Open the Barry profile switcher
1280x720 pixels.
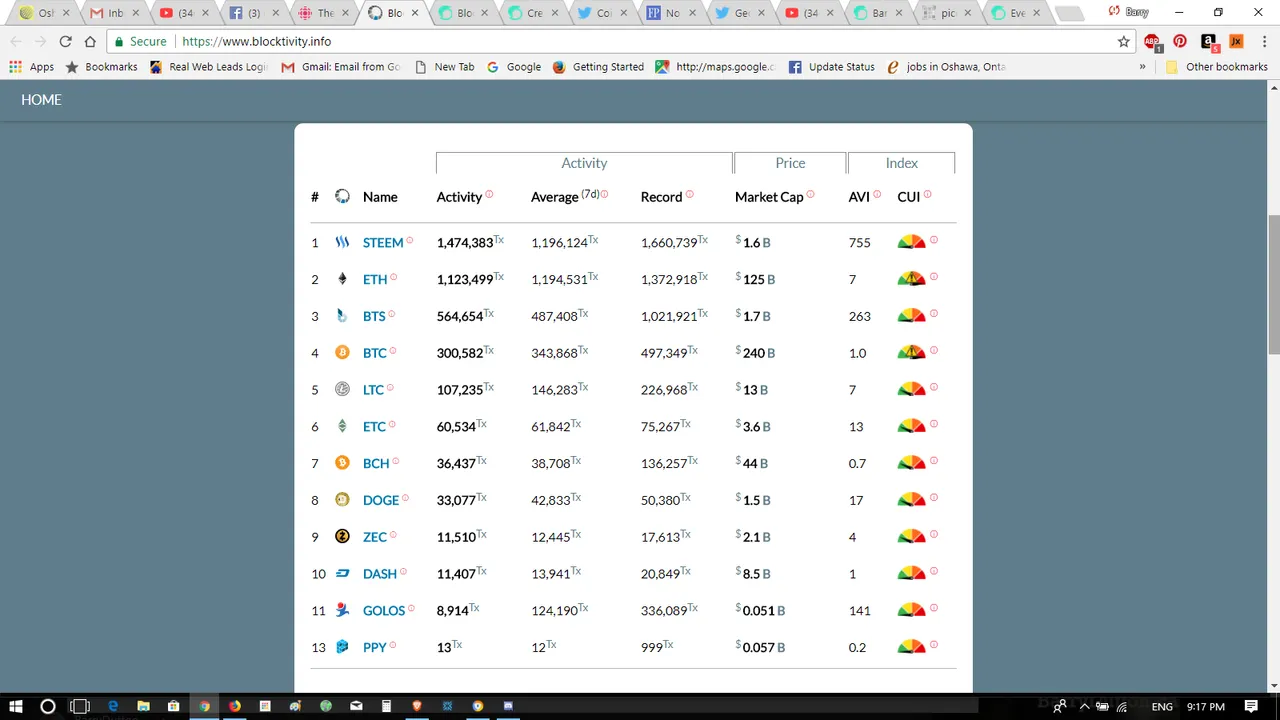pos(1128,12)
